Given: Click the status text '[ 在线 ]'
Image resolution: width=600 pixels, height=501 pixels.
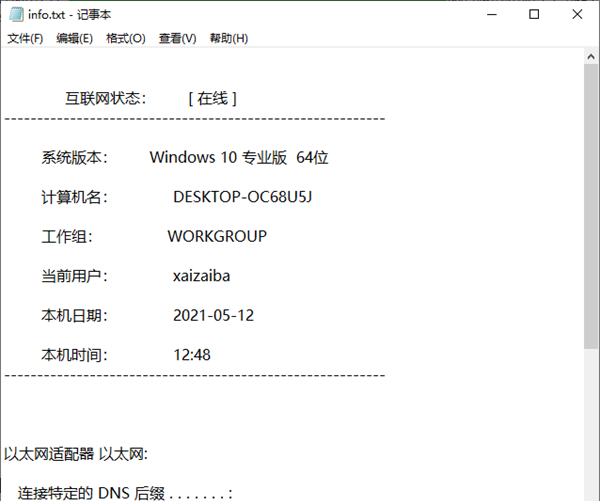Looking at the screenshot, I should [x=213, y=99].
